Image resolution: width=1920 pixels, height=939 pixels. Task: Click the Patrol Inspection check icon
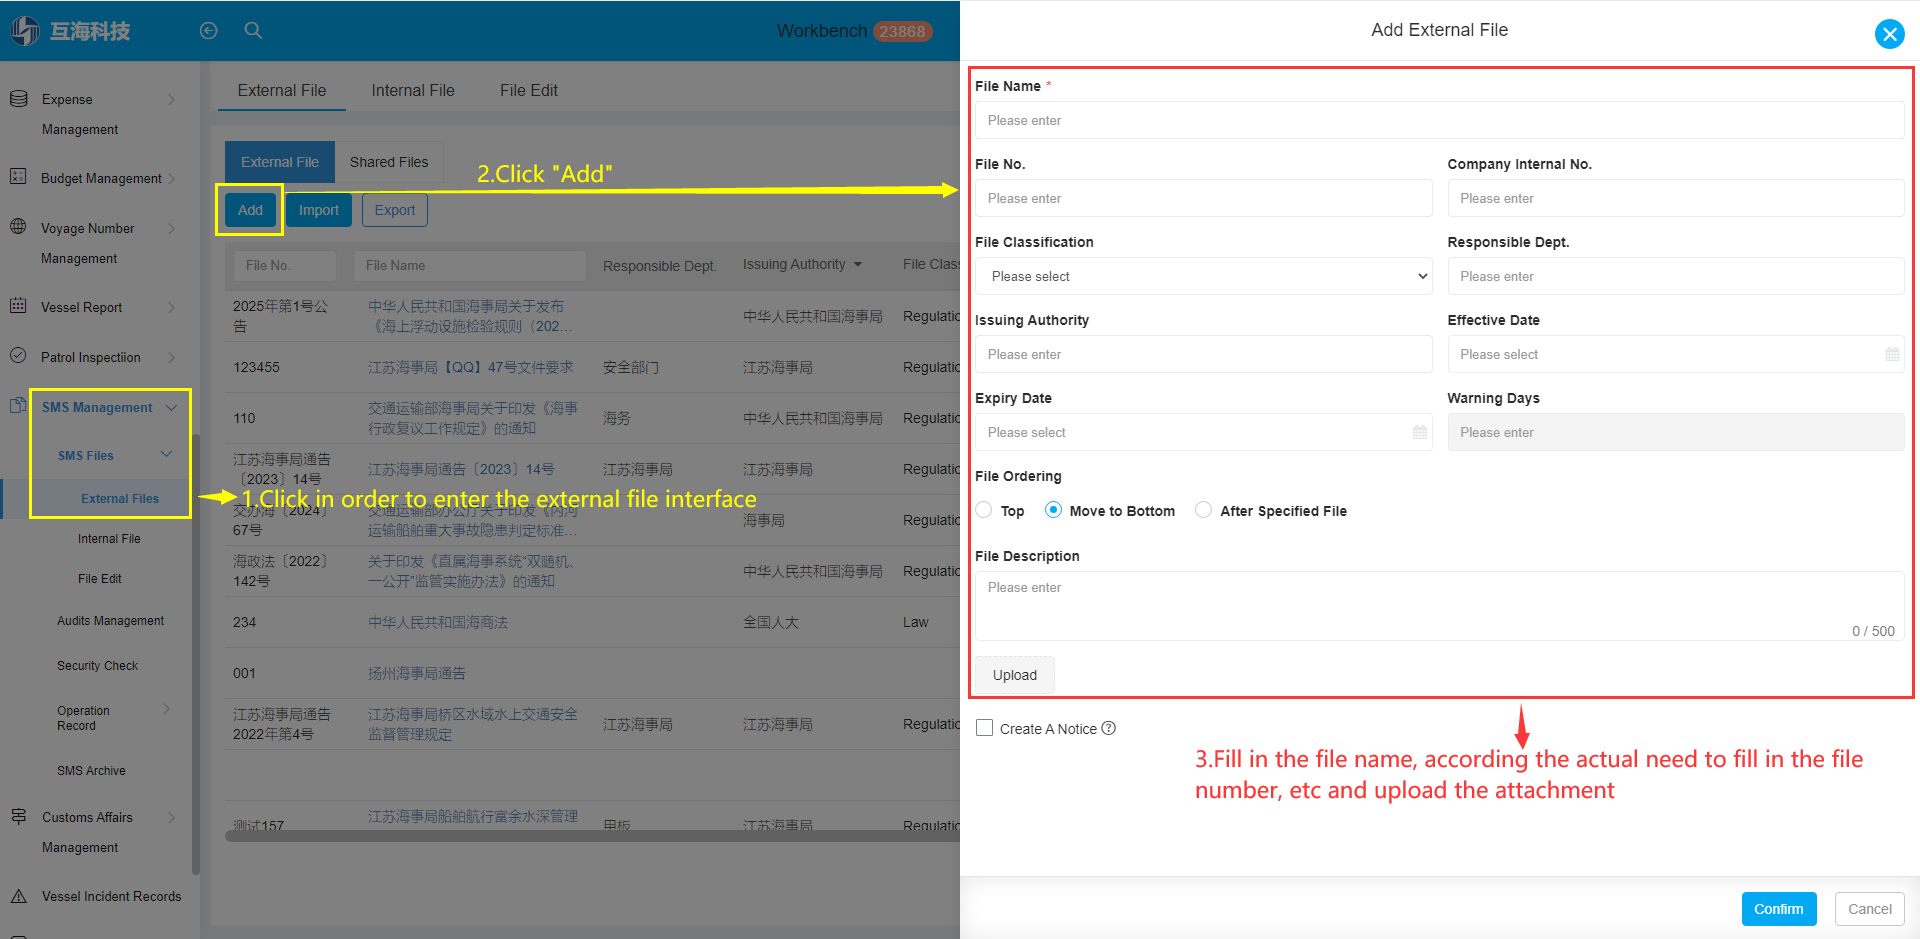18,356
